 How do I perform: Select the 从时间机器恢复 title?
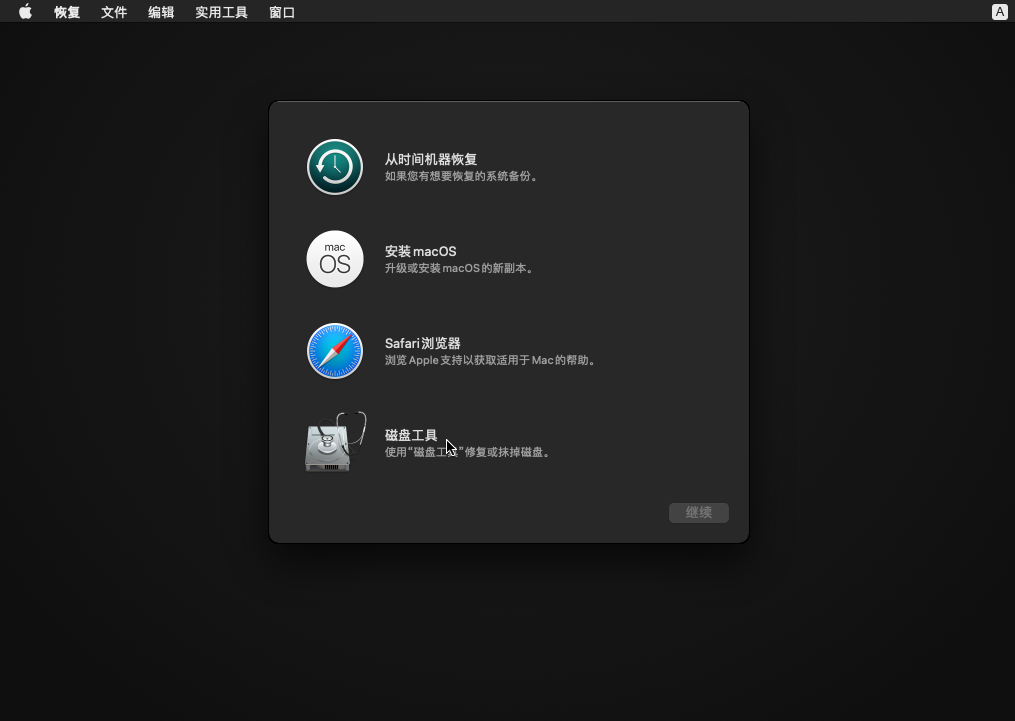click(x=431, y=159)
